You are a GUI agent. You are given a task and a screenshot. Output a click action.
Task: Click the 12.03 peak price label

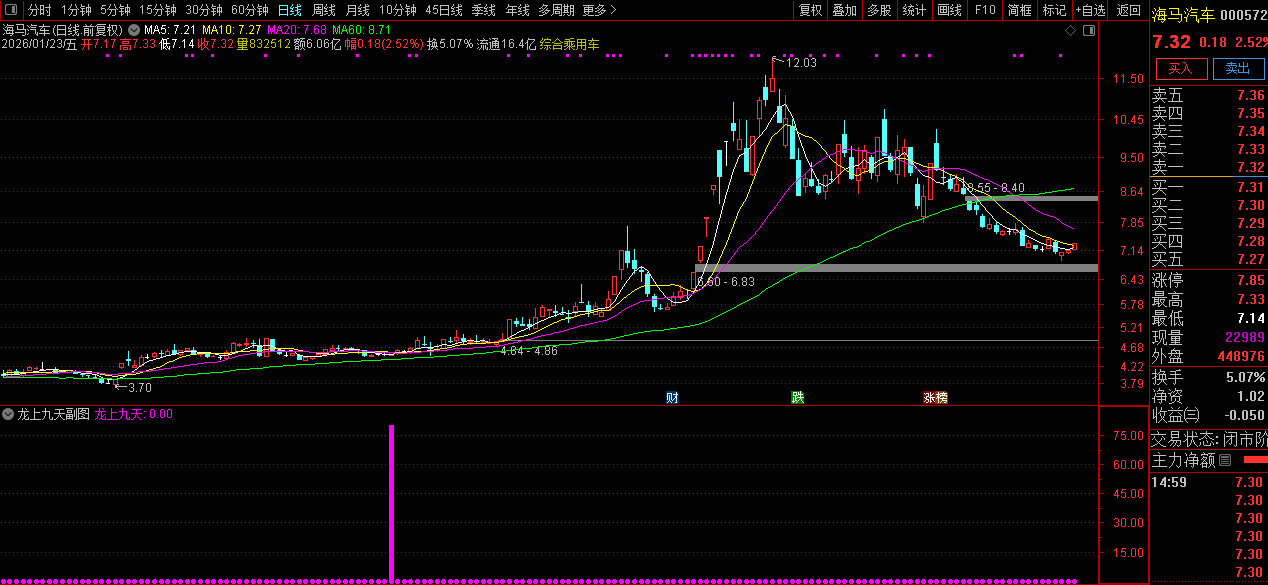point(801,62)
